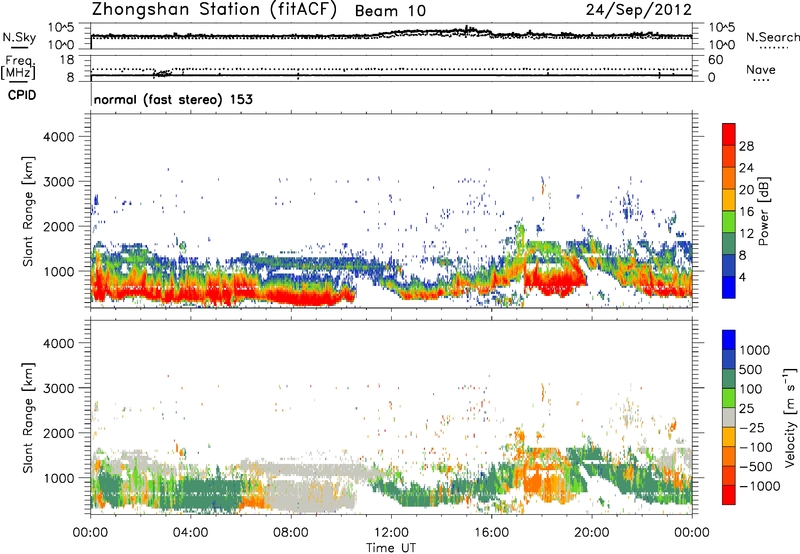The width and height of the screenshot is (800, 554).
Task: Click the 'Slant Range [km]' label of power panel
Action: (x=28, y=211)
